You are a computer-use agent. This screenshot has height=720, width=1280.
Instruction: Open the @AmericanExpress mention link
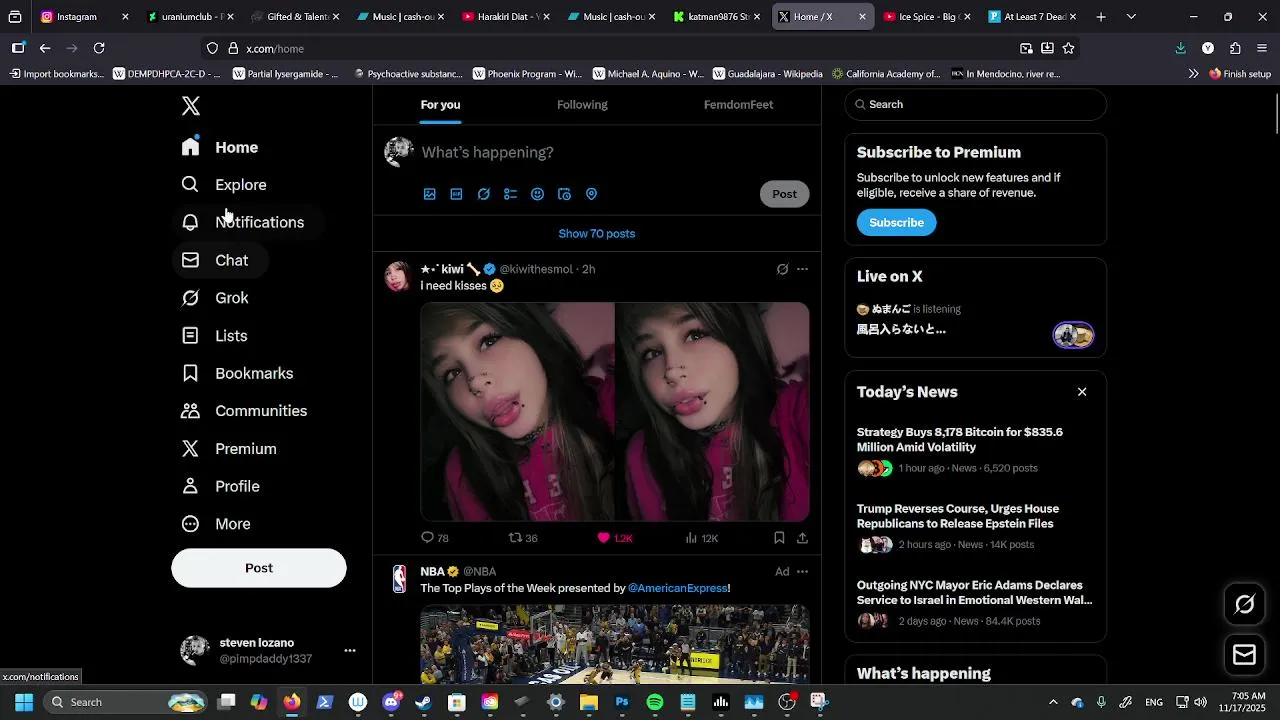(x=678, y=588)
